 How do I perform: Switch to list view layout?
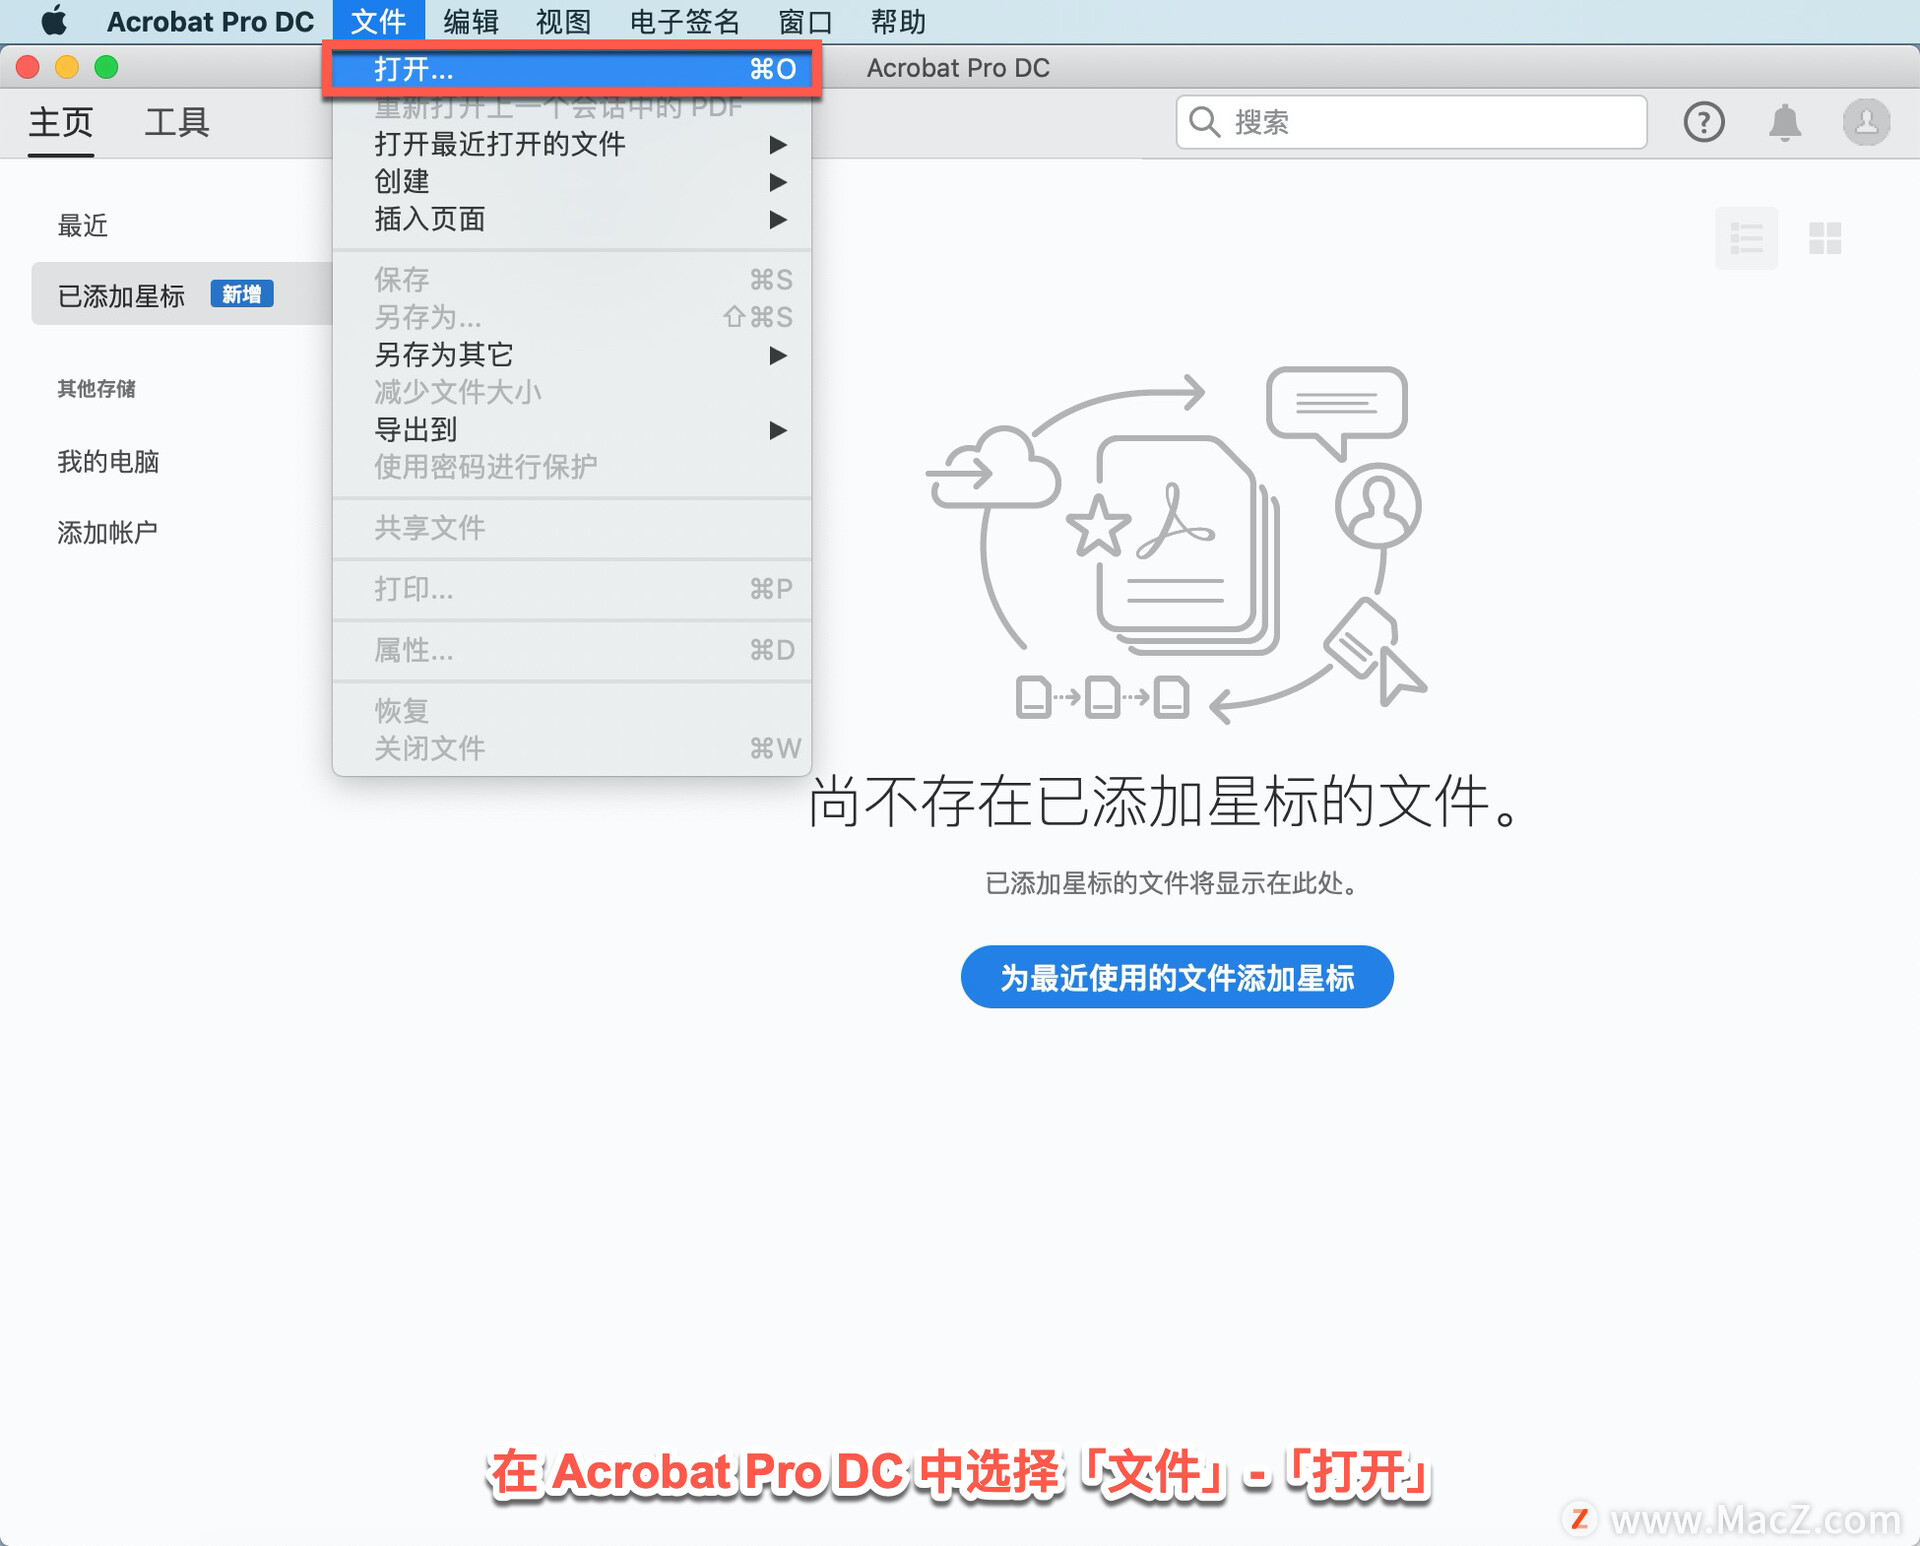pyautogui.click(x=1746, y=238)
